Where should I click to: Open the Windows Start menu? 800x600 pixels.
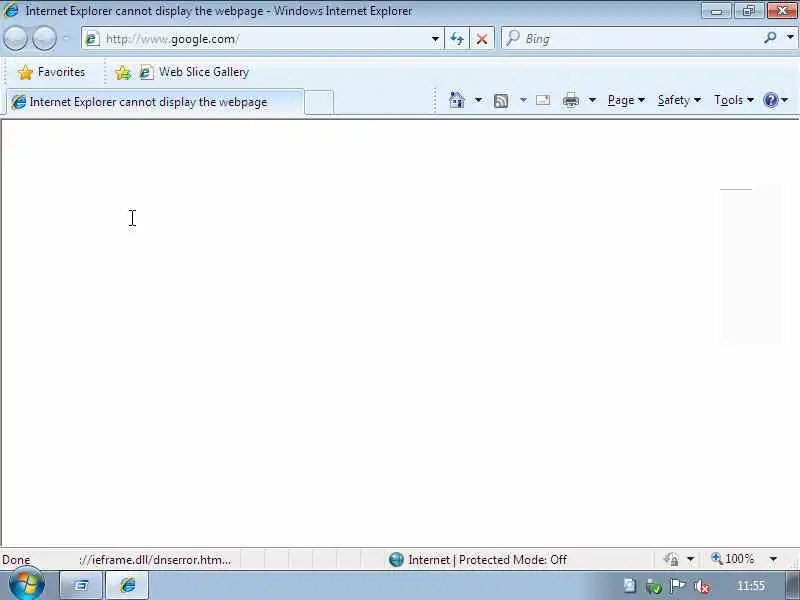(x=27, y=585)
